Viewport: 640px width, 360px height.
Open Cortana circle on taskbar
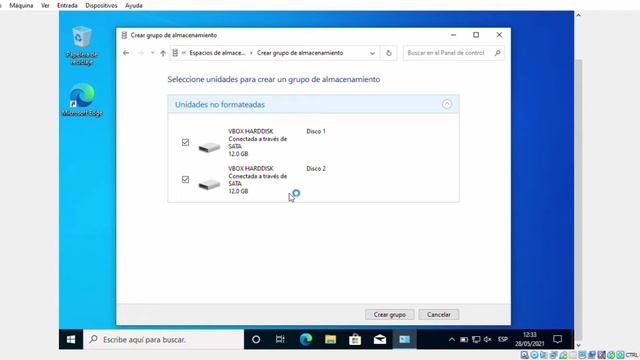256,339
